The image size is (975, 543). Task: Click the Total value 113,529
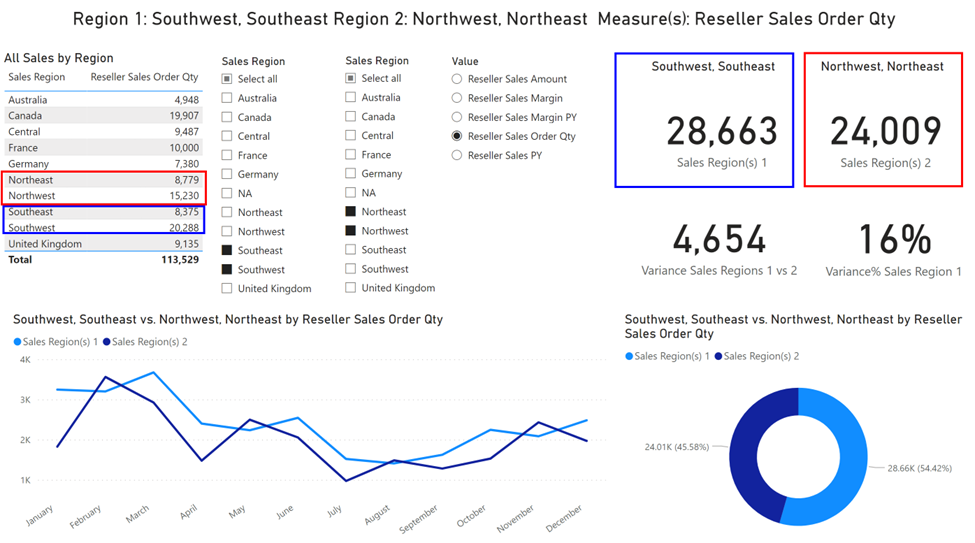(180, 260)
